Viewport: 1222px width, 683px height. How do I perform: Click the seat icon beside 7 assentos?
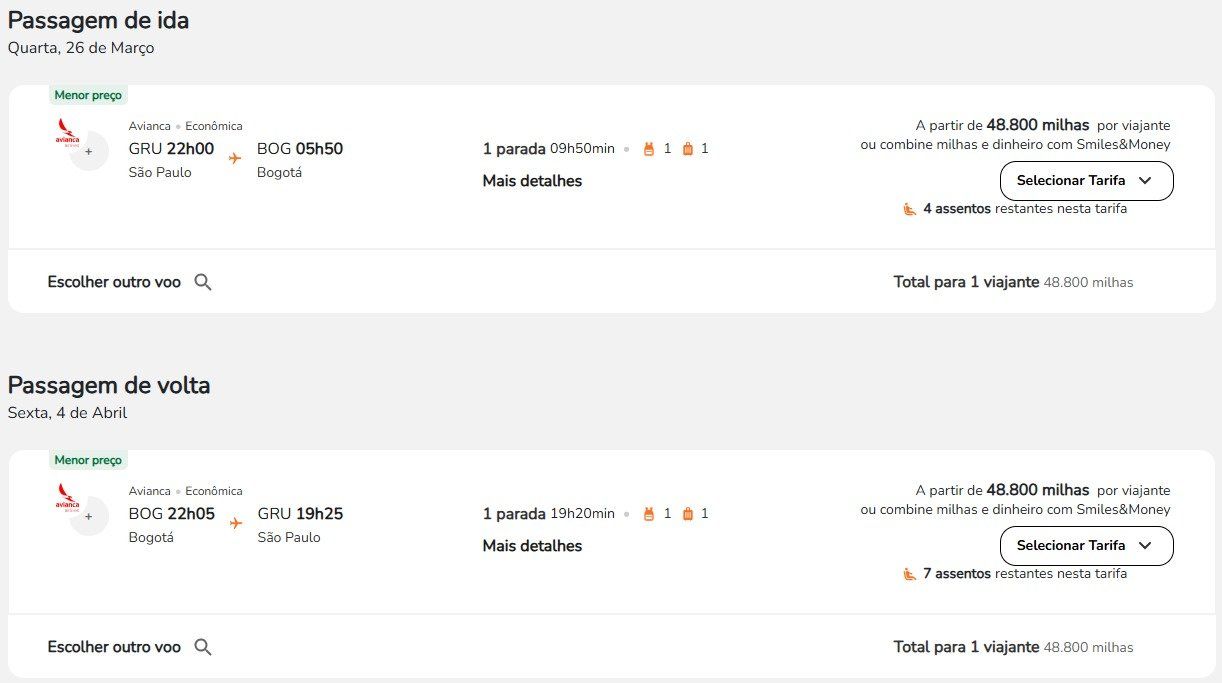pos(910,574)
